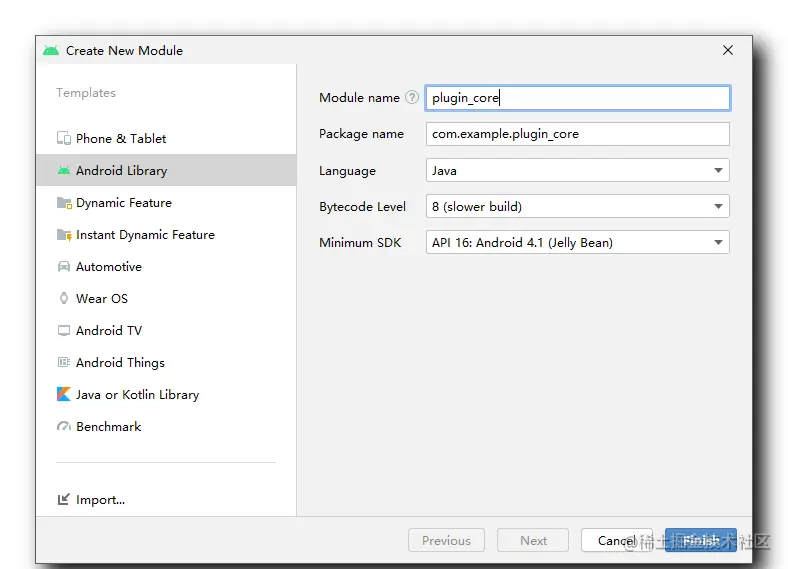Focus the Module name input field

pyautogui.click(x=577, y=98)
